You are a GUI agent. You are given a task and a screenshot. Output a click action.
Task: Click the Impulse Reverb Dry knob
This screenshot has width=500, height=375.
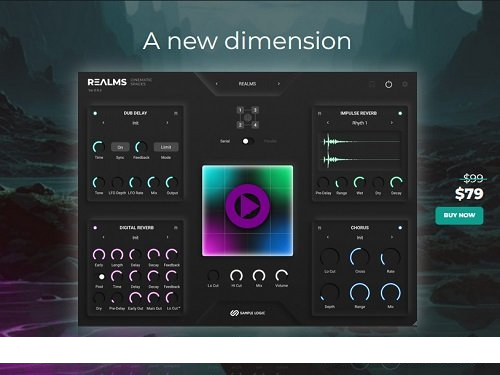(x=378, y=183)
